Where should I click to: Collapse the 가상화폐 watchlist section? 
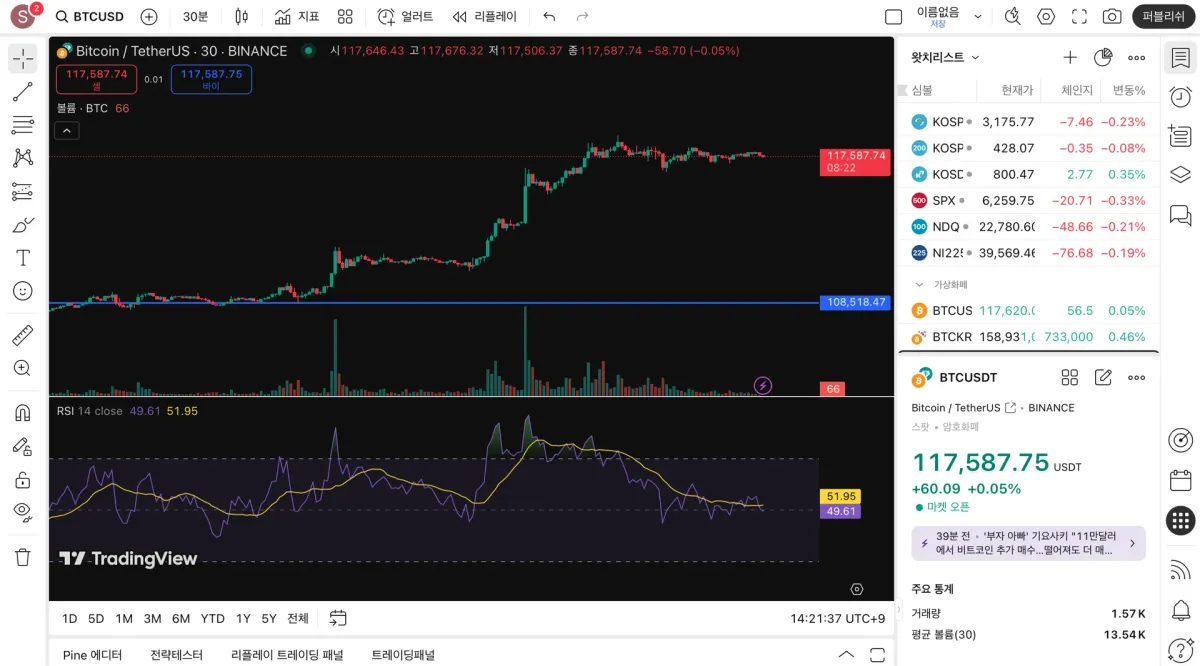click(920, 285)
